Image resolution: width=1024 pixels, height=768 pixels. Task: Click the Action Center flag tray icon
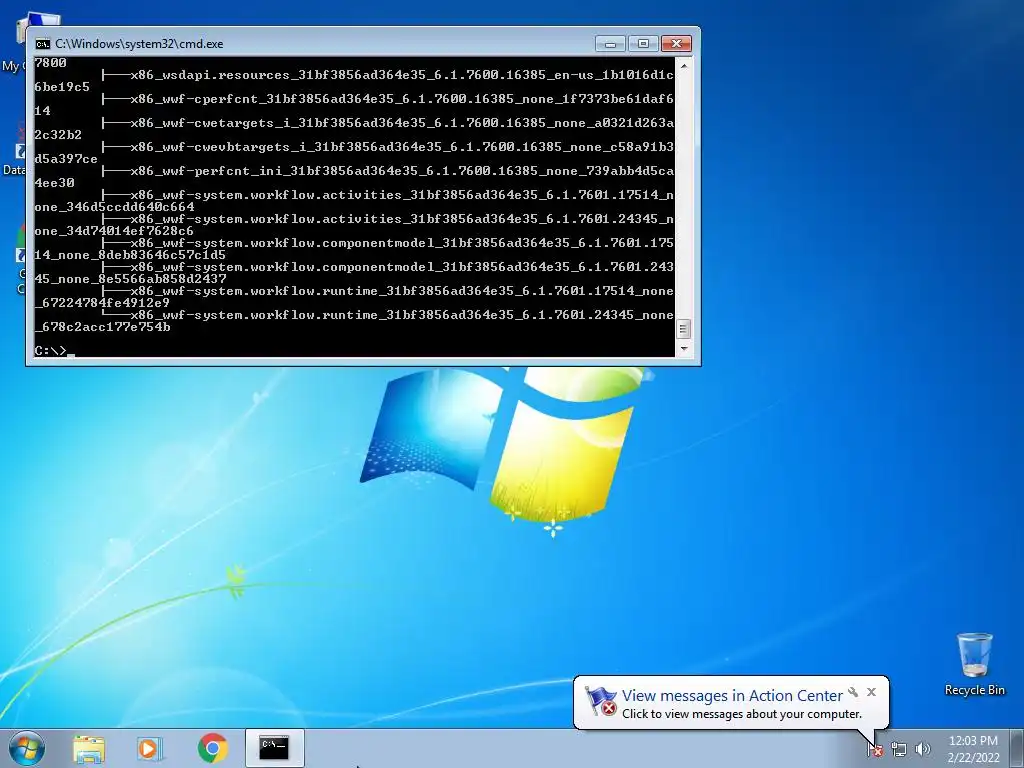(874, 749)
